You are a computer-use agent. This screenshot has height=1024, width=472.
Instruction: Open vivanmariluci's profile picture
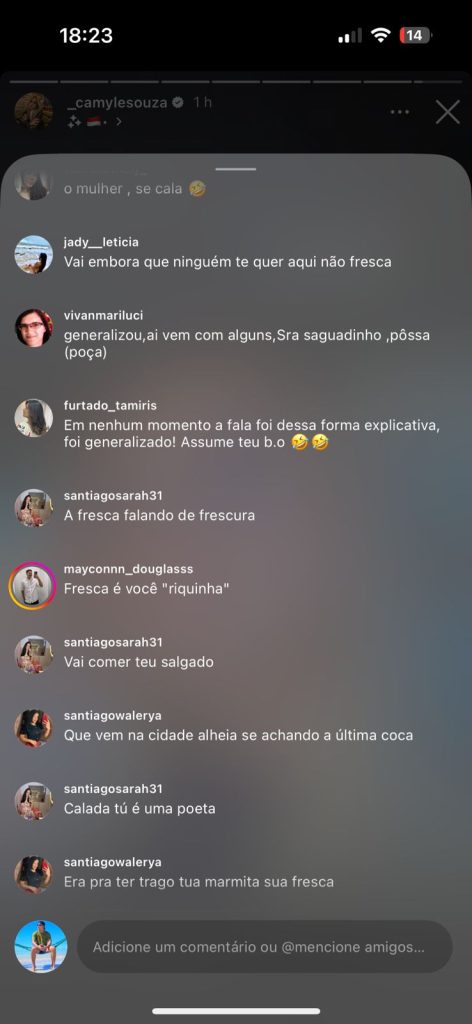[33, 328]
